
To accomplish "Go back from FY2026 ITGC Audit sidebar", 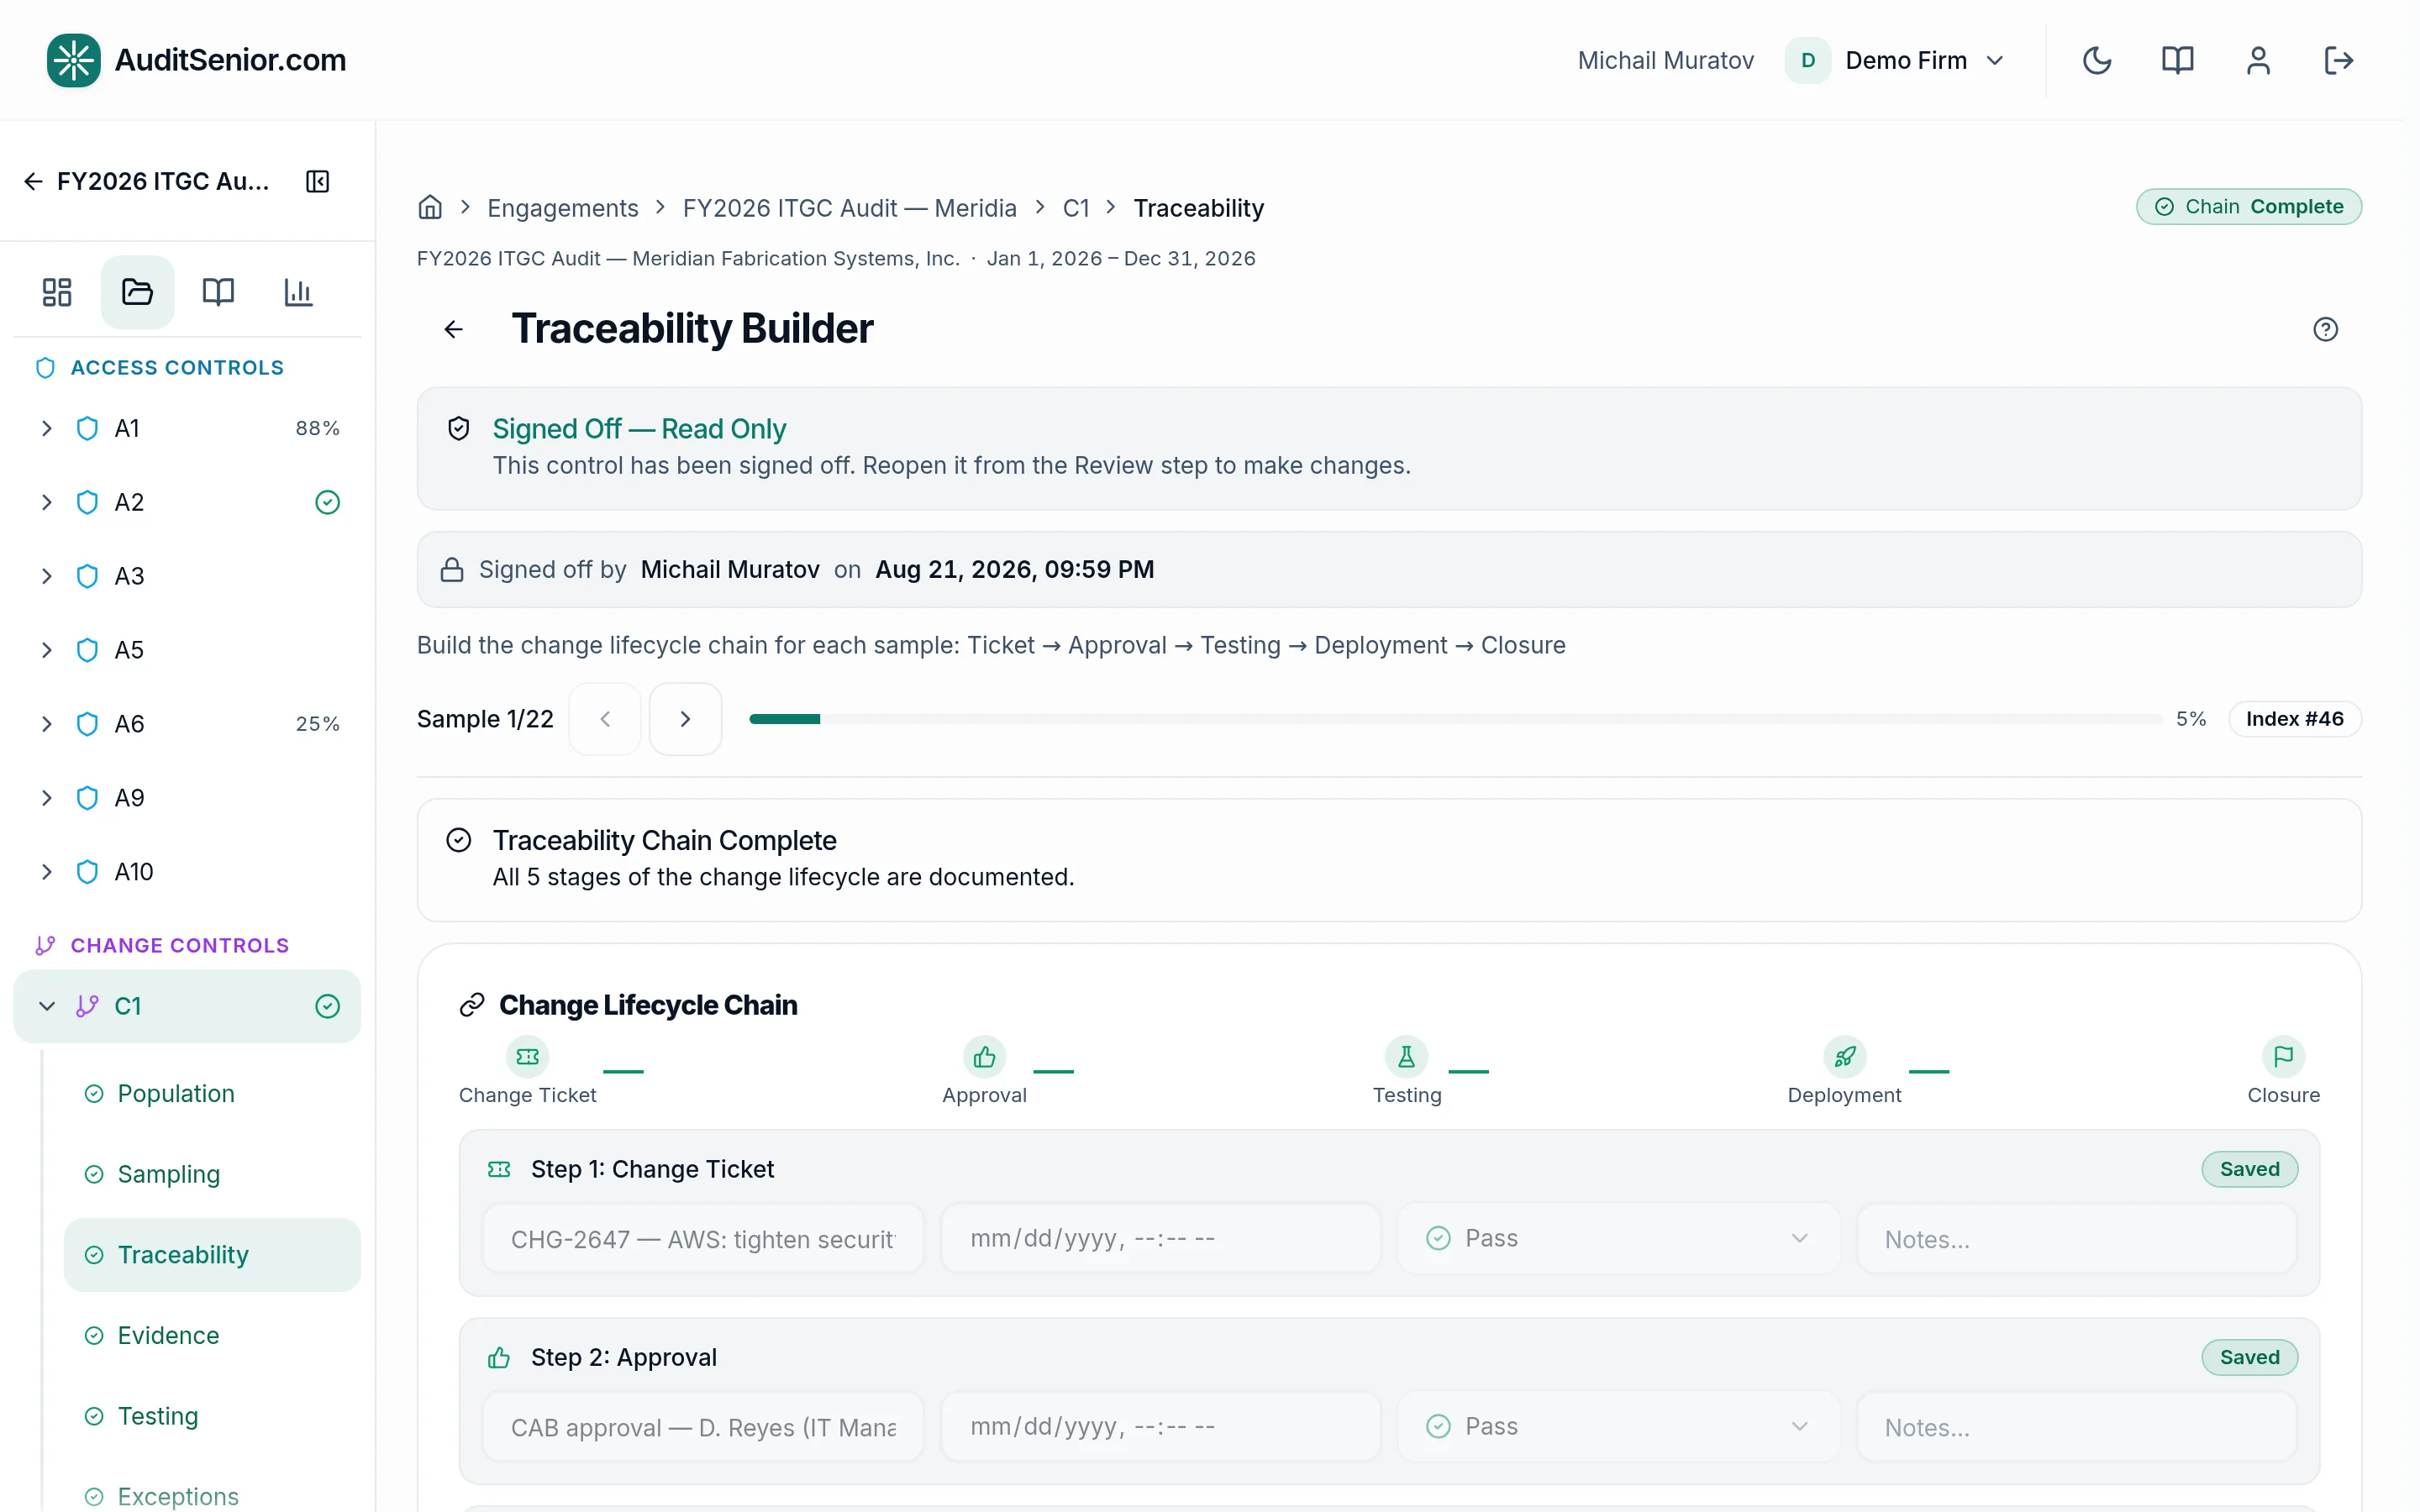I will point(33,181).
